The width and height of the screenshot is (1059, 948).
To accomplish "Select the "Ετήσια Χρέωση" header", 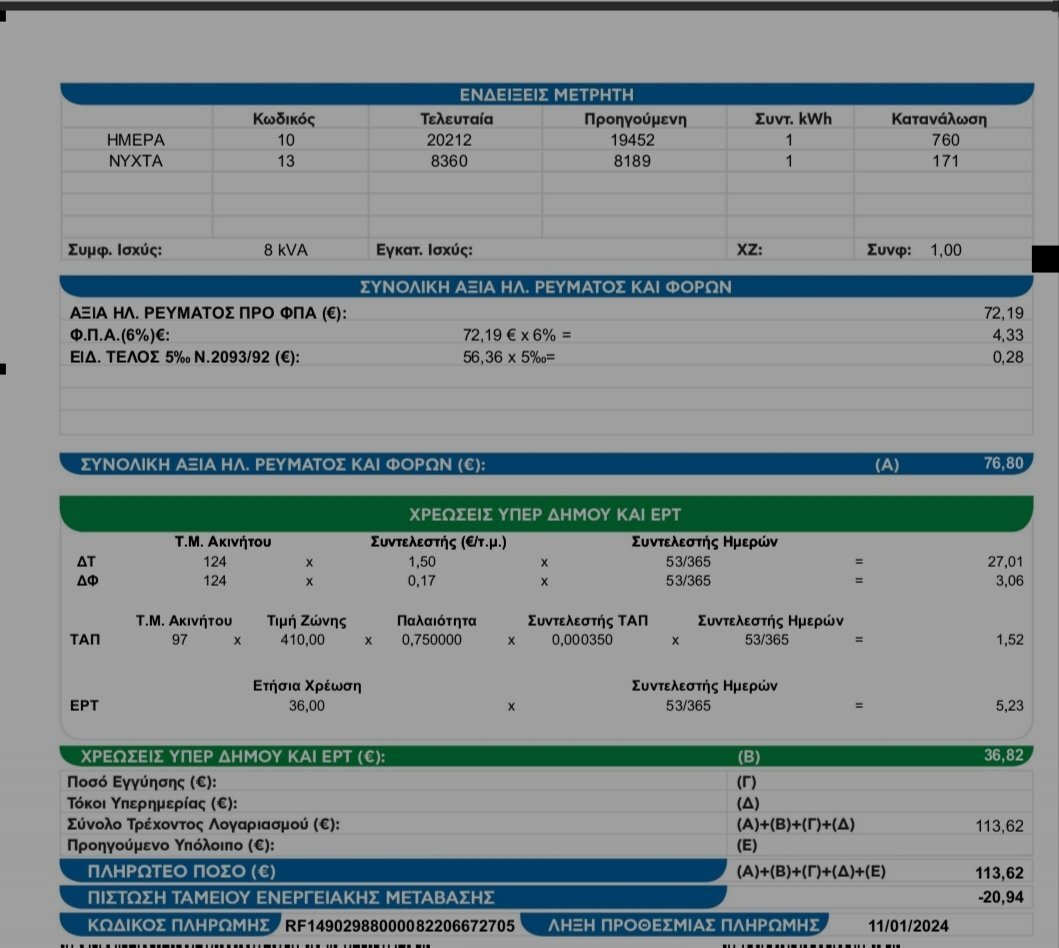I will click(307, 686).
